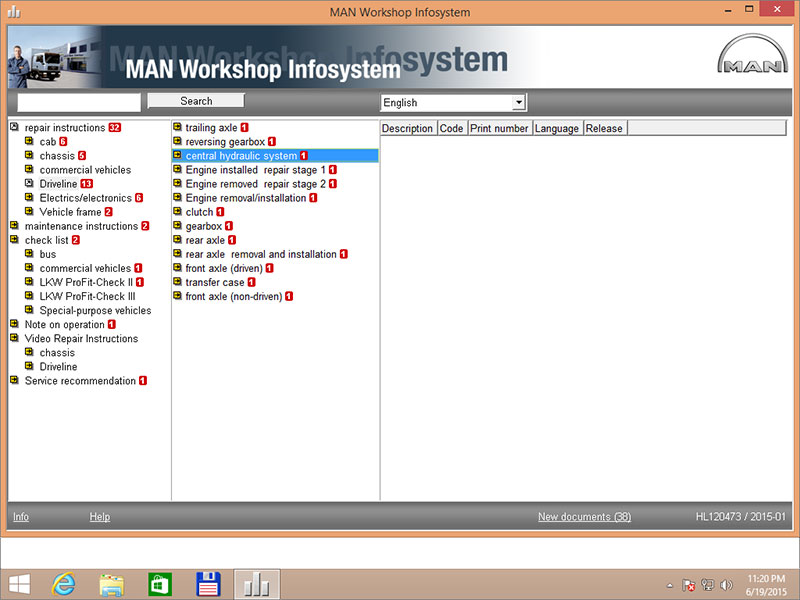The image size is (800, 600).
Task: Click the arrow icon beside LKW ProFit-Check II
Action: 30,282
